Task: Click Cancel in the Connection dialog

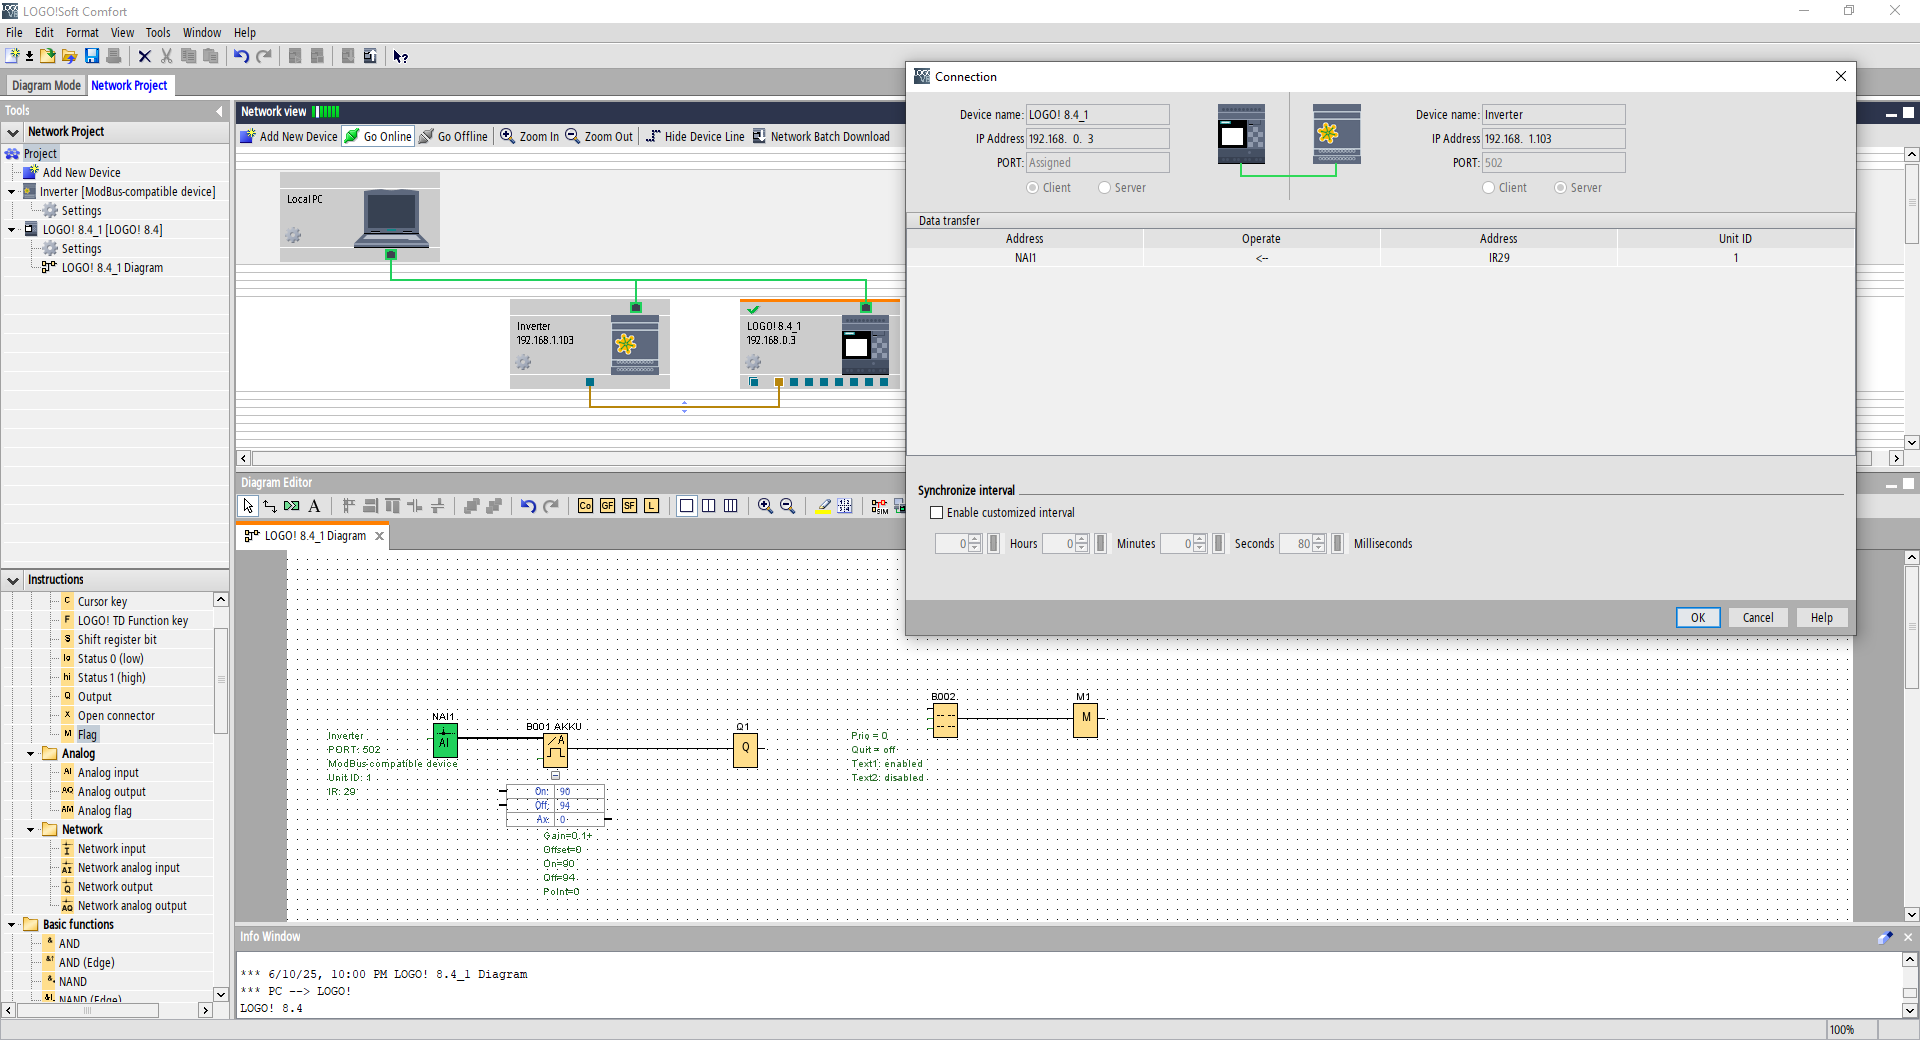Action: (1757, 618)
